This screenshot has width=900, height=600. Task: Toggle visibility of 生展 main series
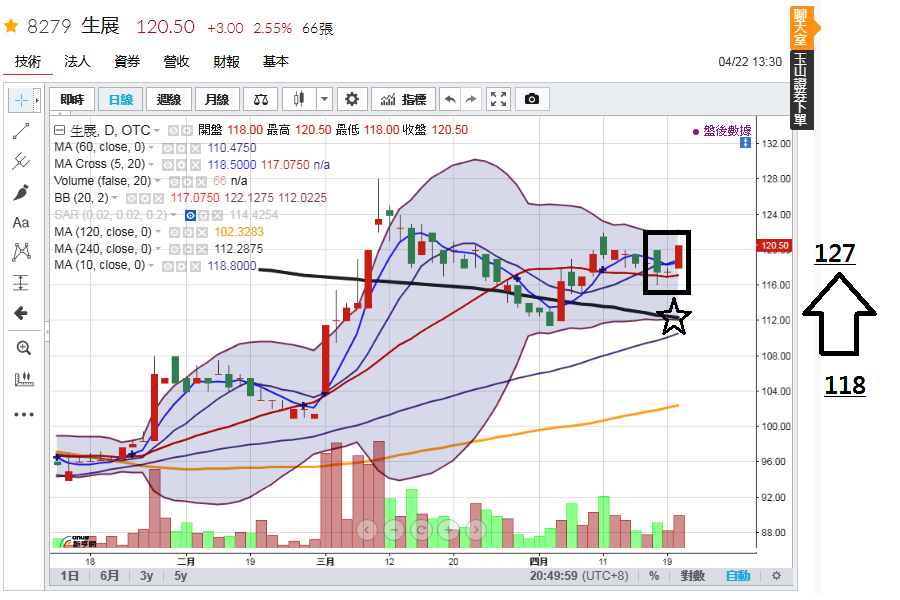(174, 131)
